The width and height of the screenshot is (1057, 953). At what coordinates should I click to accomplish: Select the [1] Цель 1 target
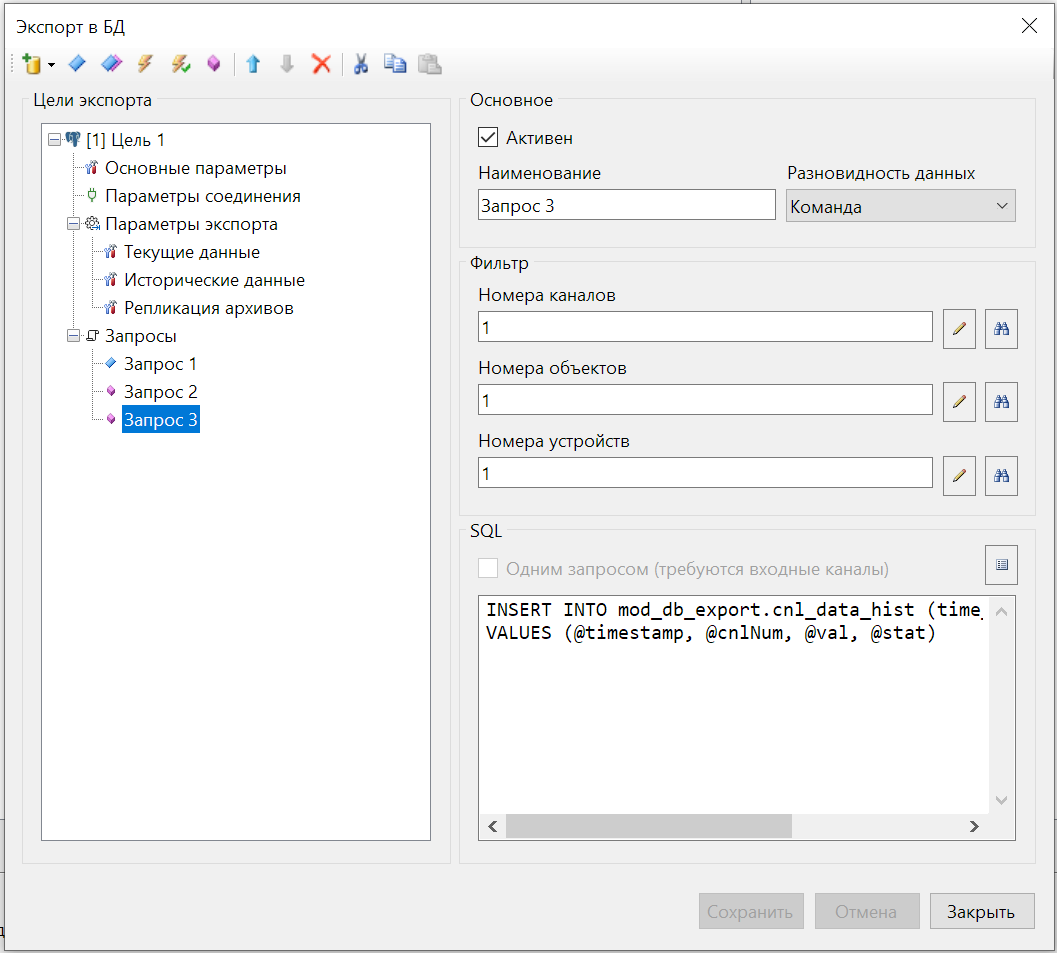click(125, 140)
